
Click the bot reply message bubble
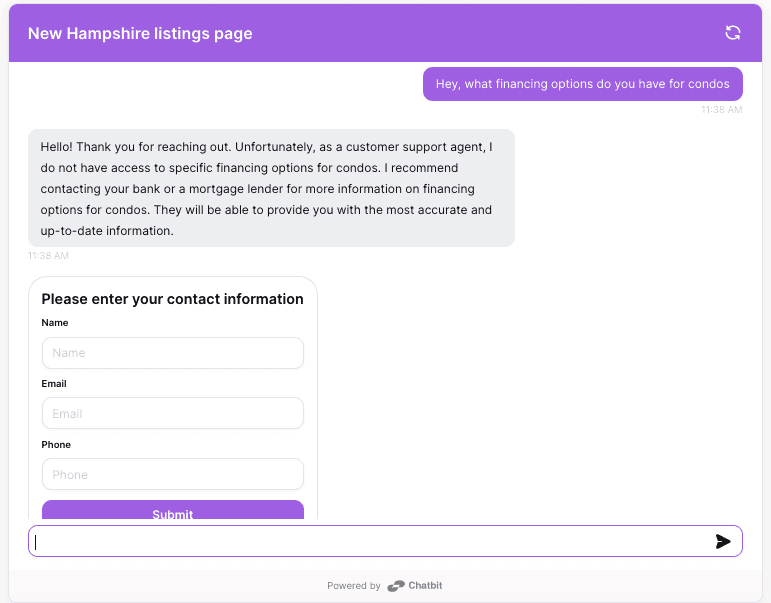tap(271, 188)
